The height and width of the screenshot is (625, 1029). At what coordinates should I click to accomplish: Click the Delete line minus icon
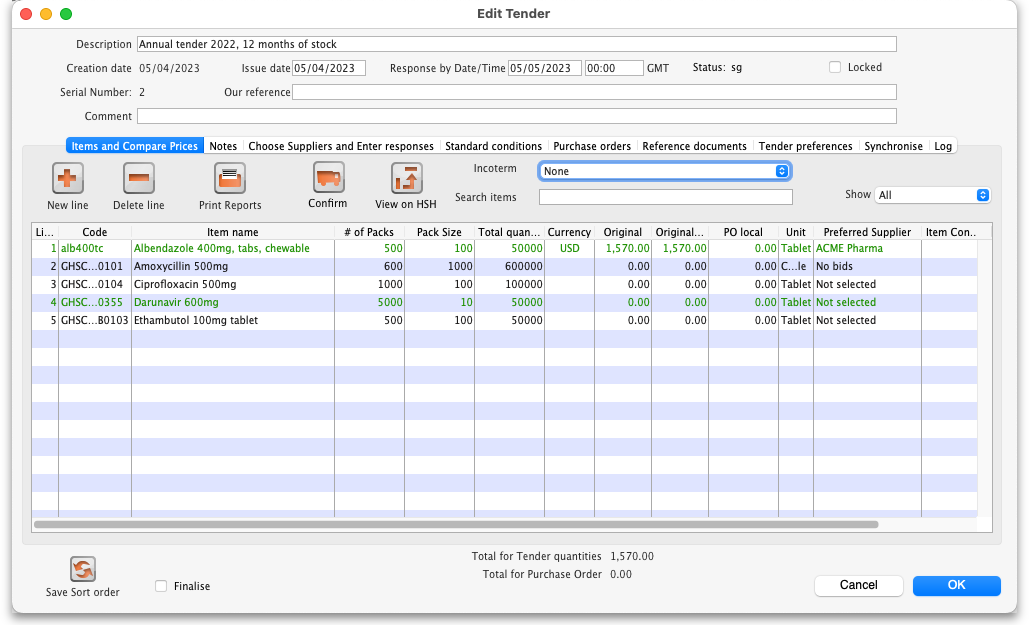(x=138, y=179)
